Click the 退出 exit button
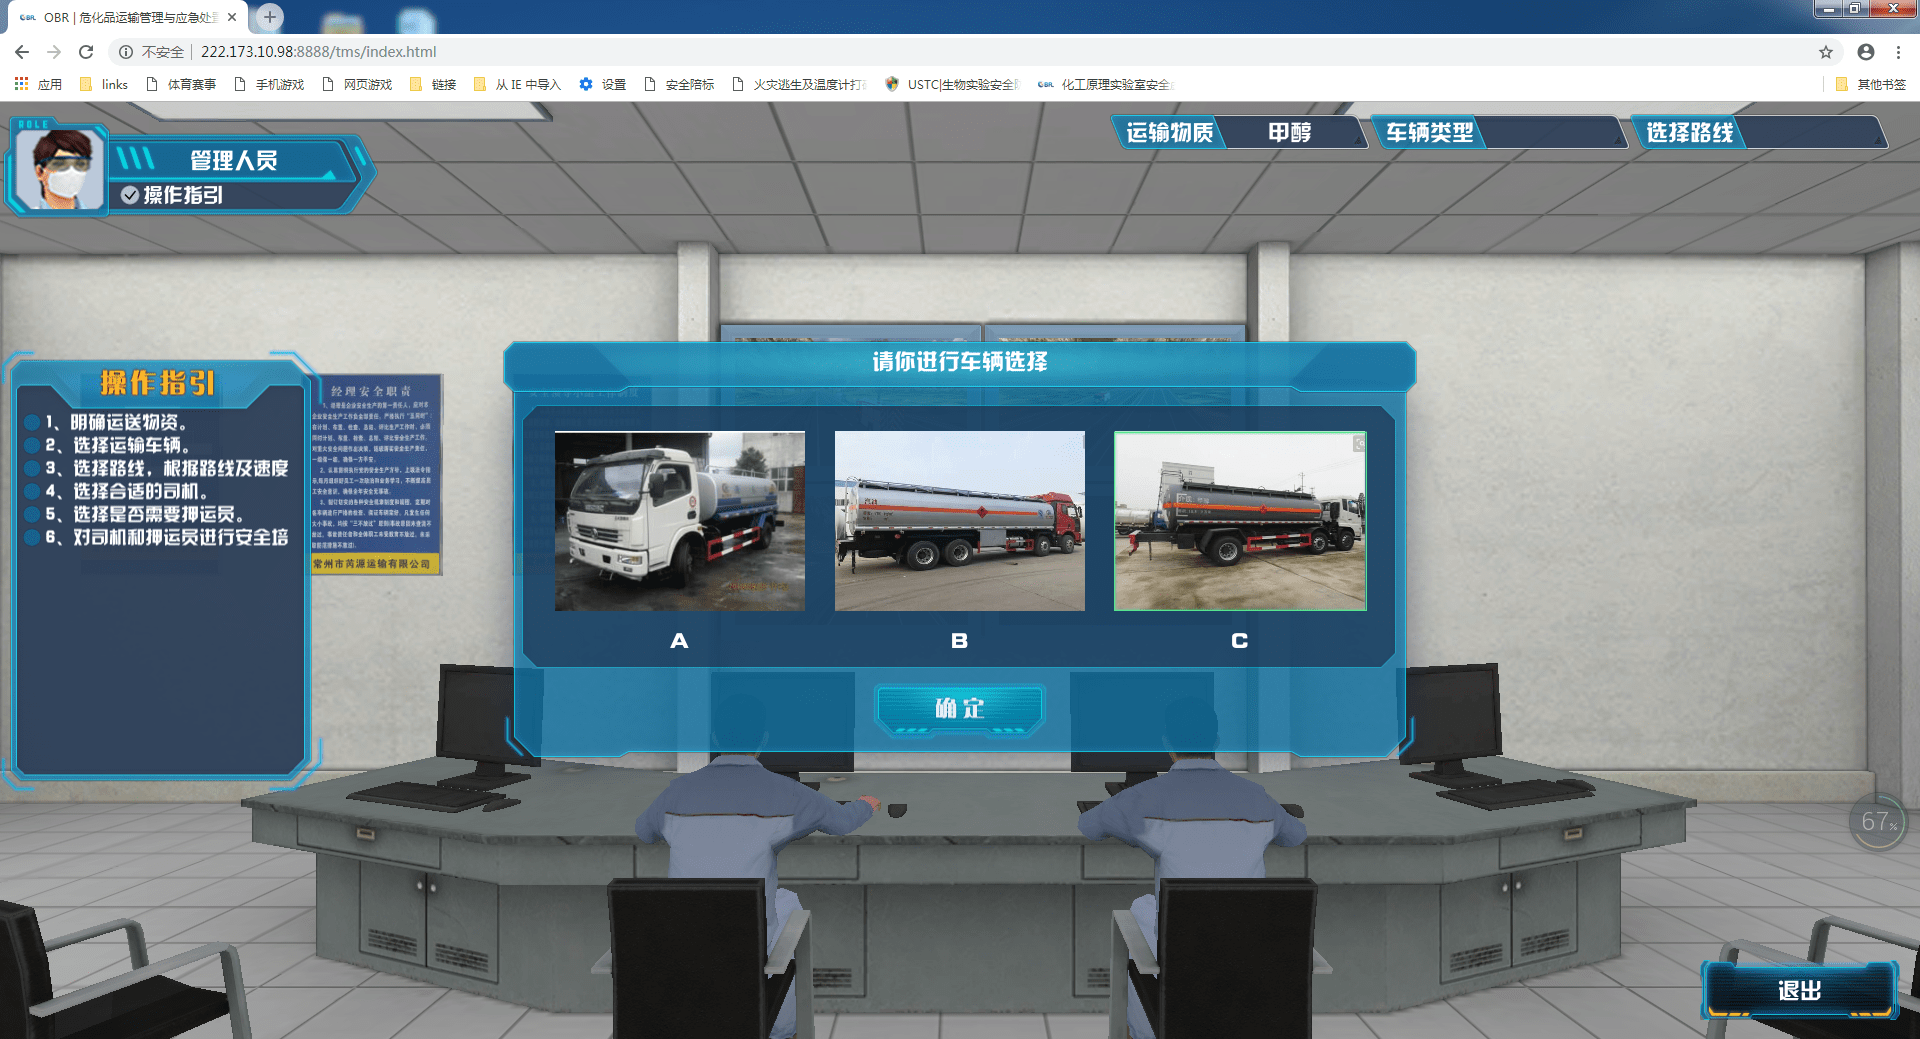 pyautogui.click(x=1799, y=990)
